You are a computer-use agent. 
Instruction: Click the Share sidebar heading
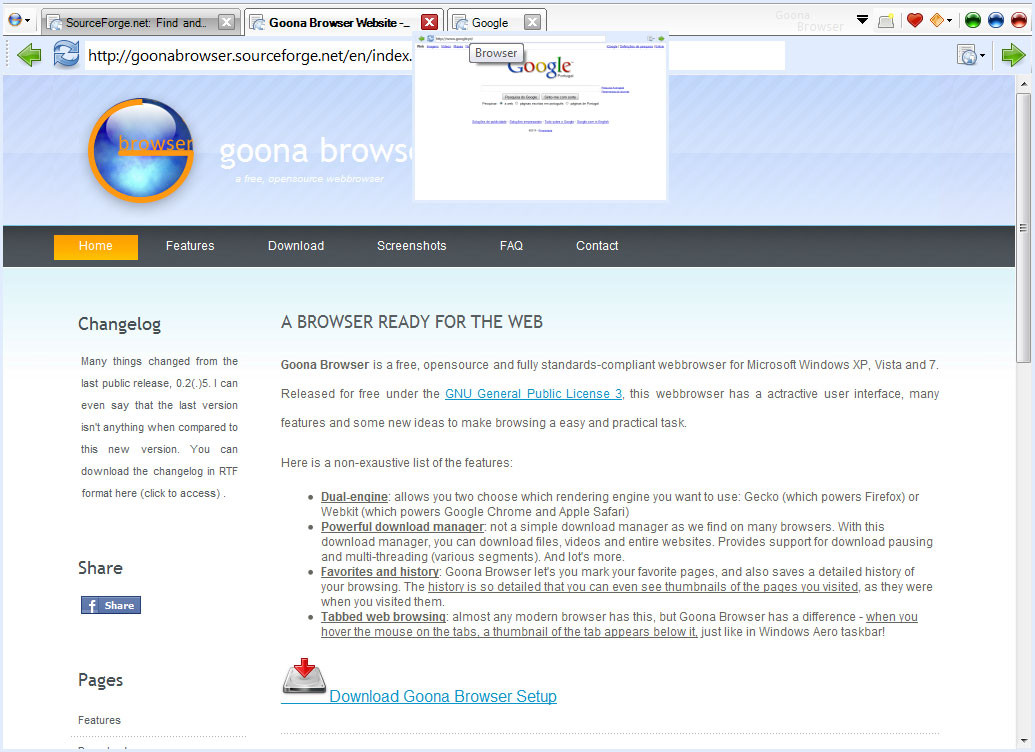[x=100, y=568]
